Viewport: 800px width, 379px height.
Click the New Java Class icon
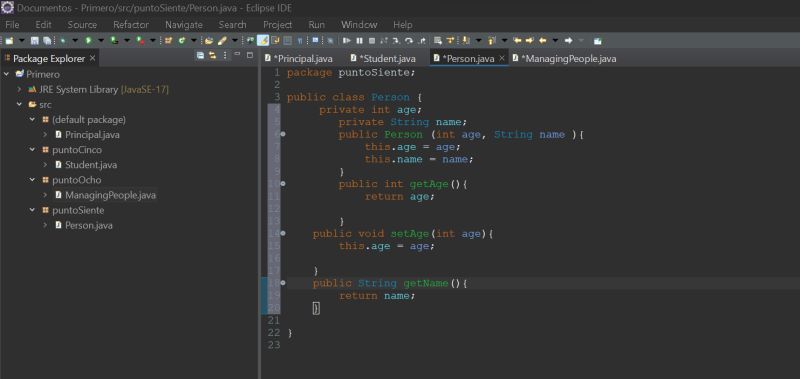pos(182,40)
